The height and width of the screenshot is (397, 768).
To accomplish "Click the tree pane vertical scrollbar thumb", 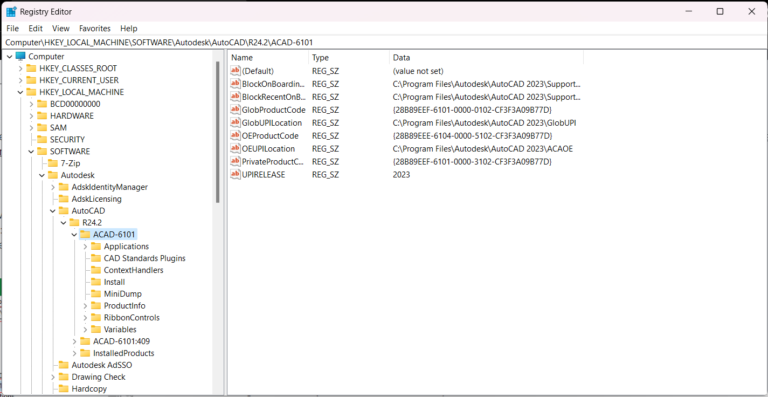I will pos(217,132).
